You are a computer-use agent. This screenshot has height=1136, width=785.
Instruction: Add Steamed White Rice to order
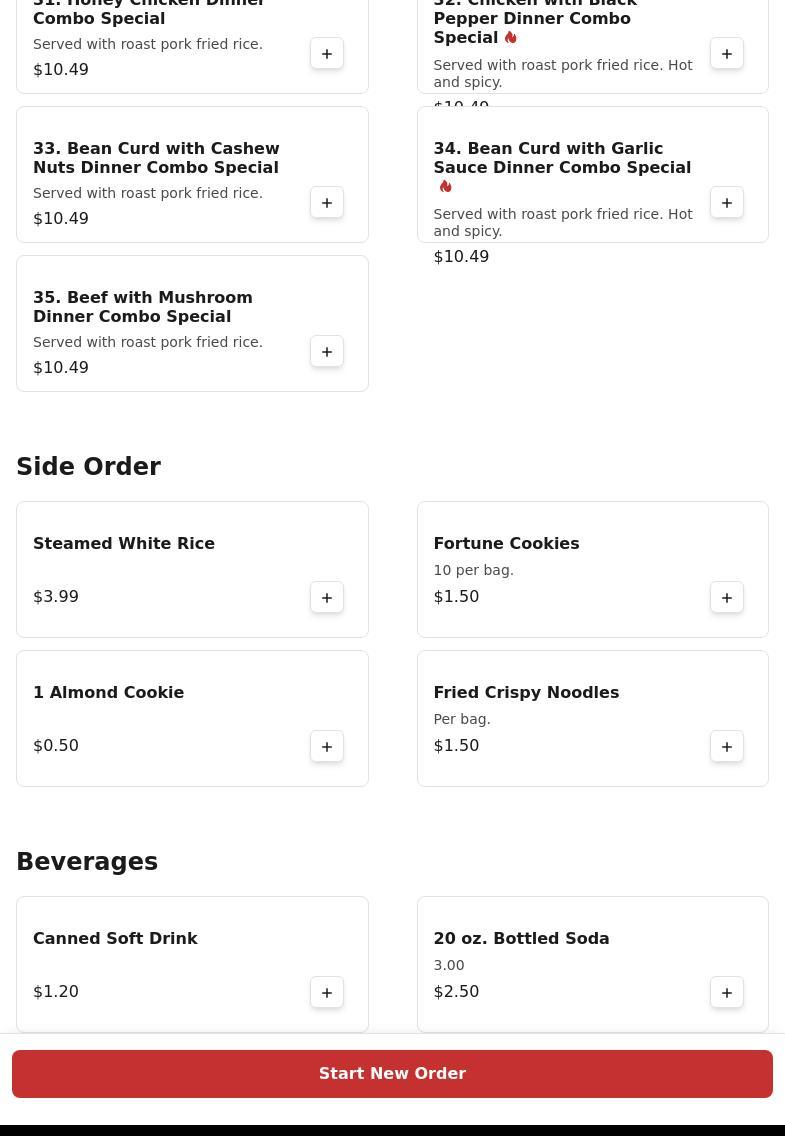(x=327, y=598)
